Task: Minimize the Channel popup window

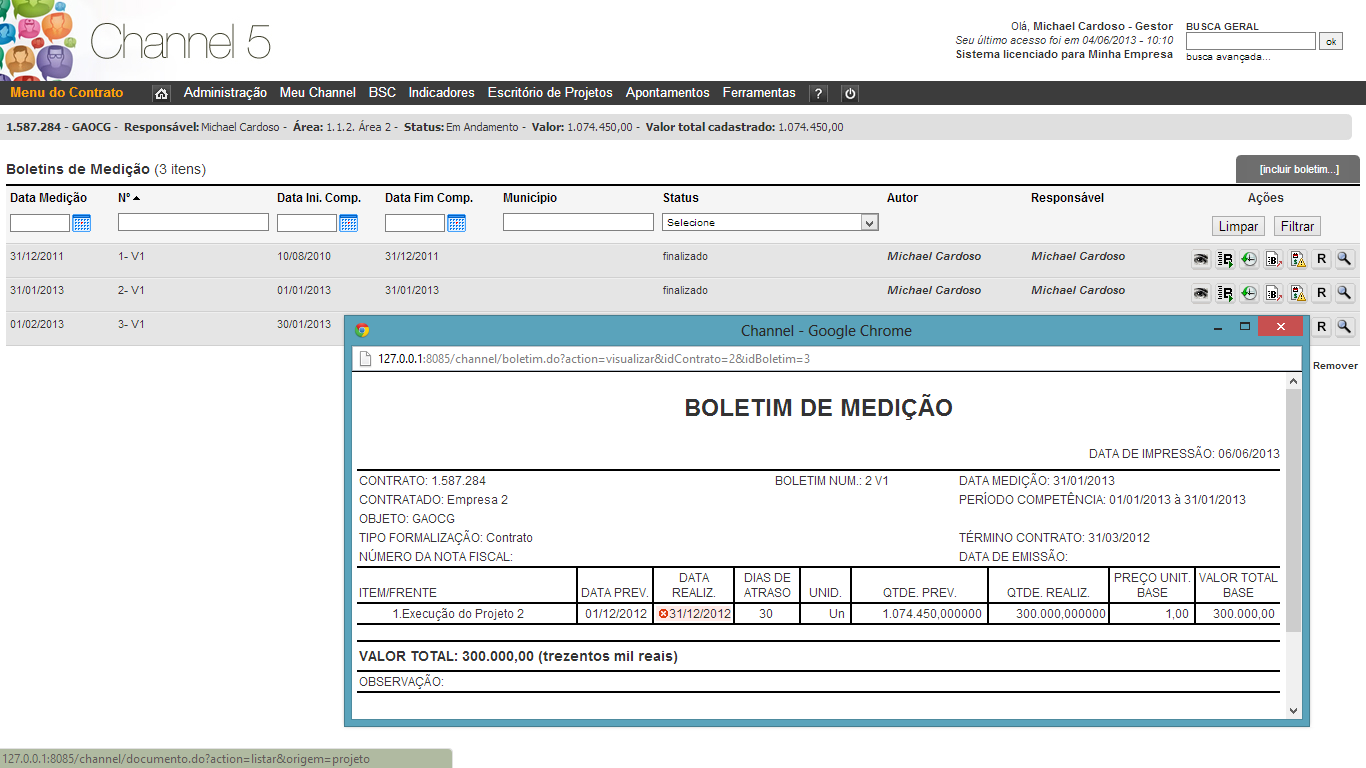Action: coord(1219,327)
